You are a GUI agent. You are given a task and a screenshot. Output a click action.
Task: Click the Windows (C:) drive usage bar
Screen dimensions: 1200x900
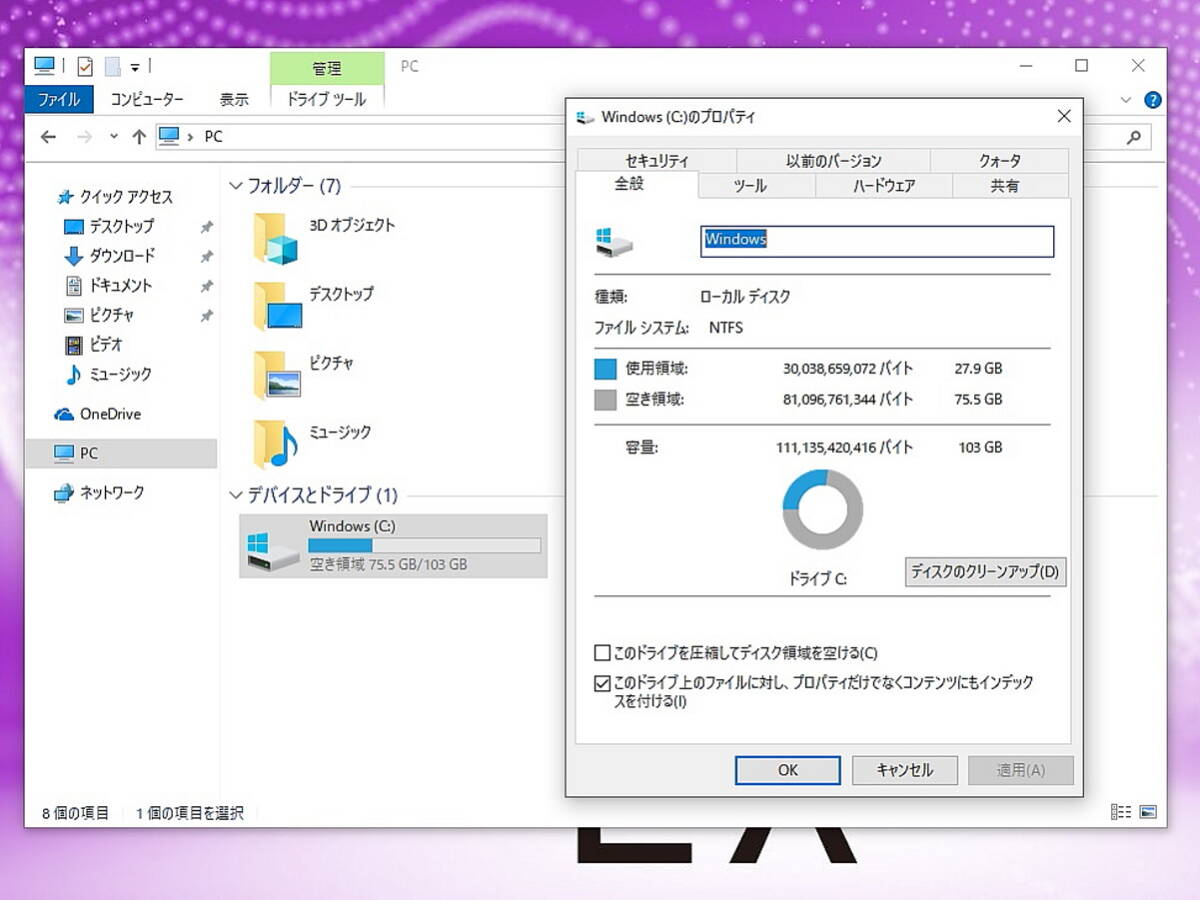(424, 545)
